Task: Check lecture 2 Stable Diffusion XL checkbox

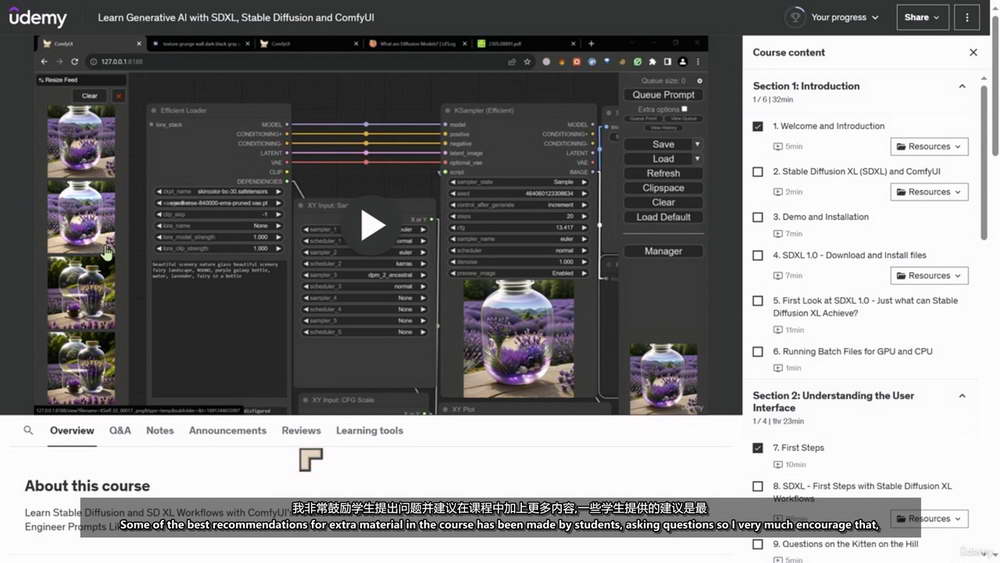Action: tap(758, 172)
